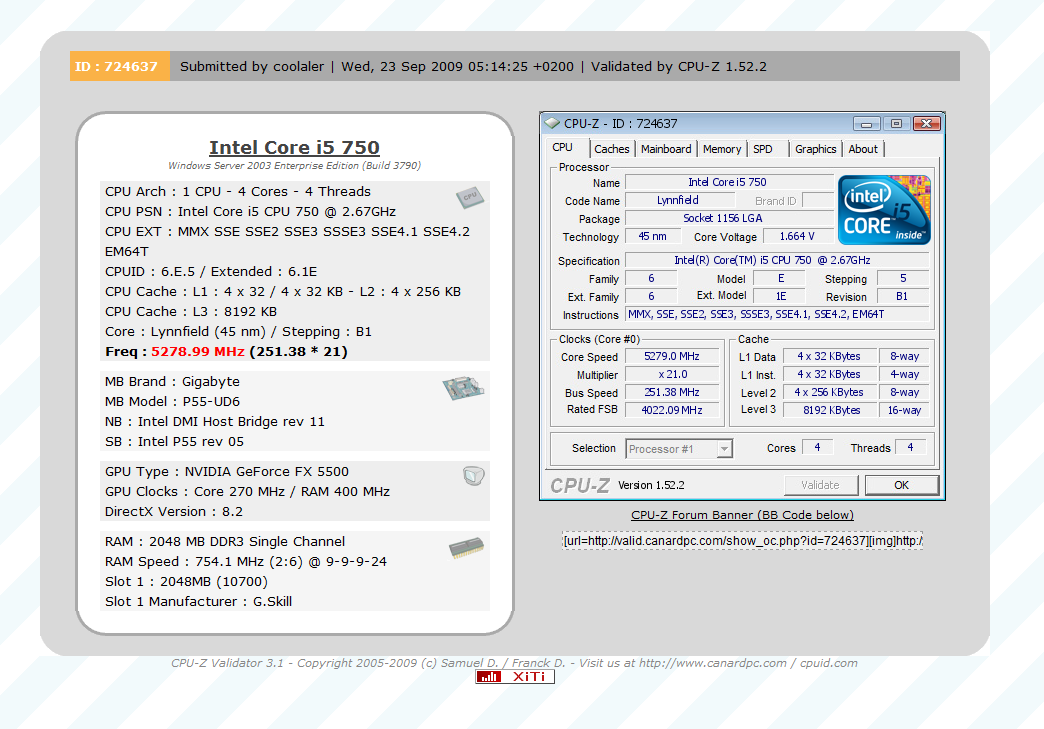This screenshot has width=1044, height=729.
Task: Click the CPU PSN line
Action: click(250, 212)
